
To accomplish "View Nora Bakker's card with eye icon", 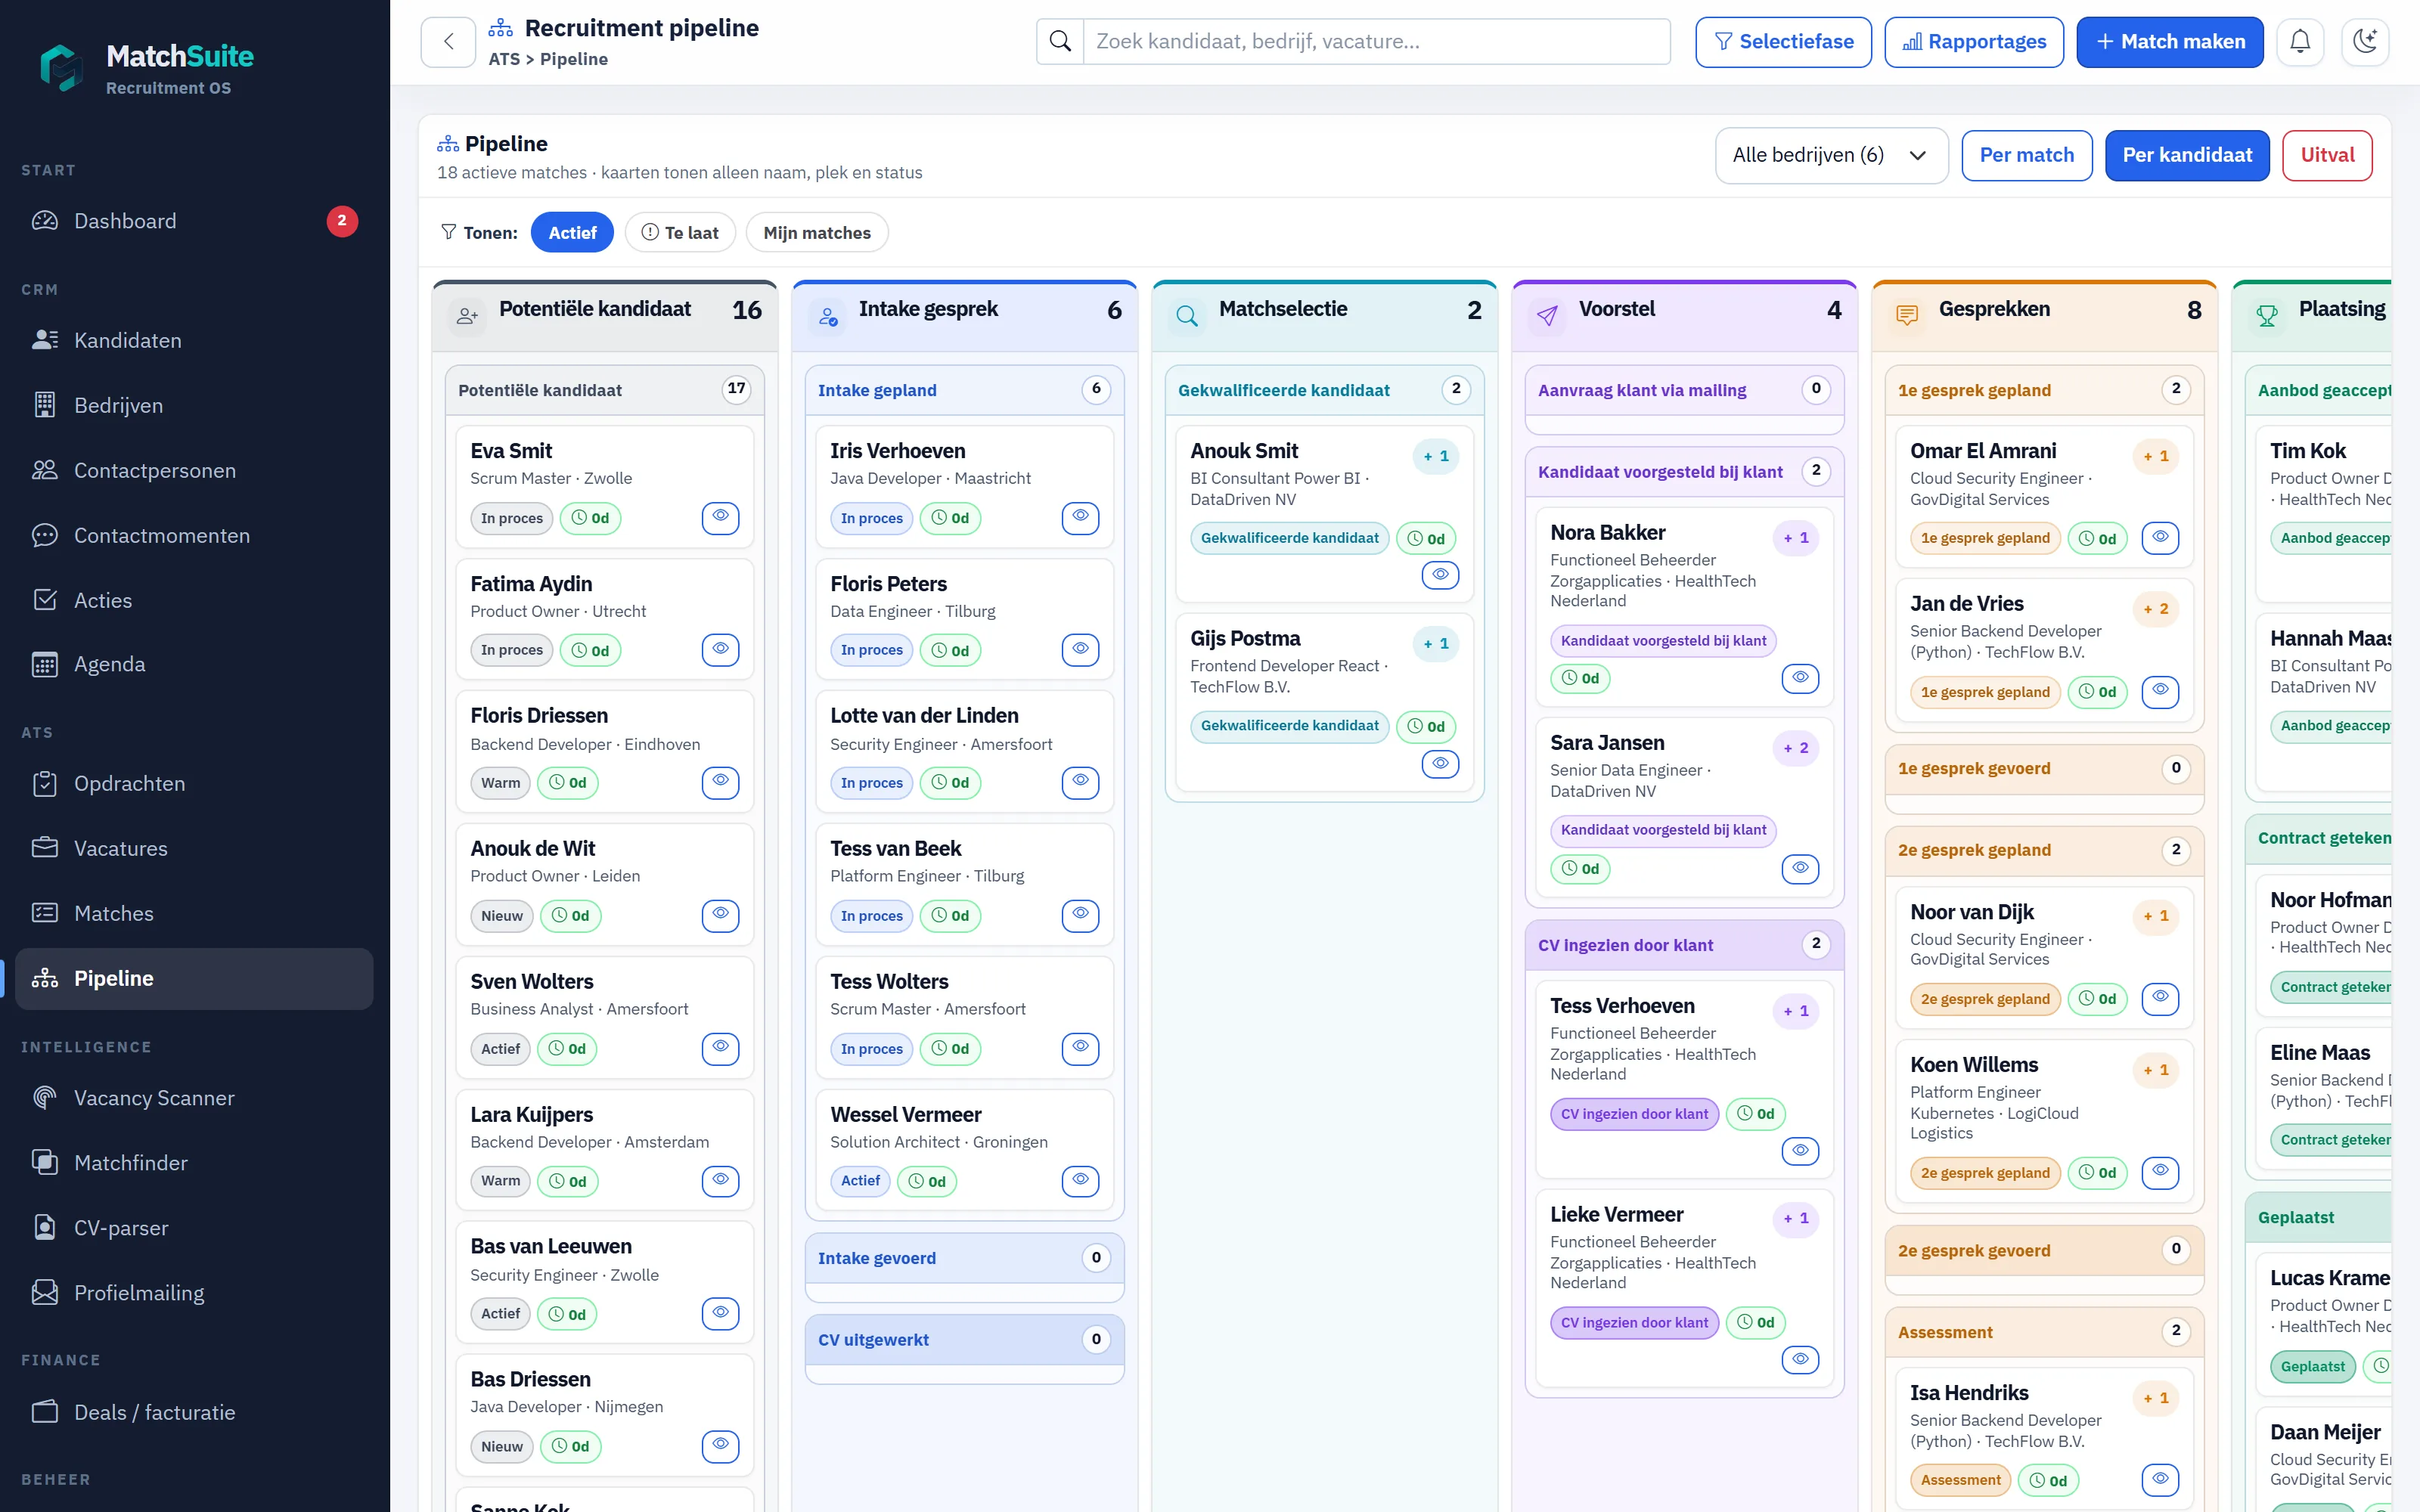I will (x=1800, y=678).
